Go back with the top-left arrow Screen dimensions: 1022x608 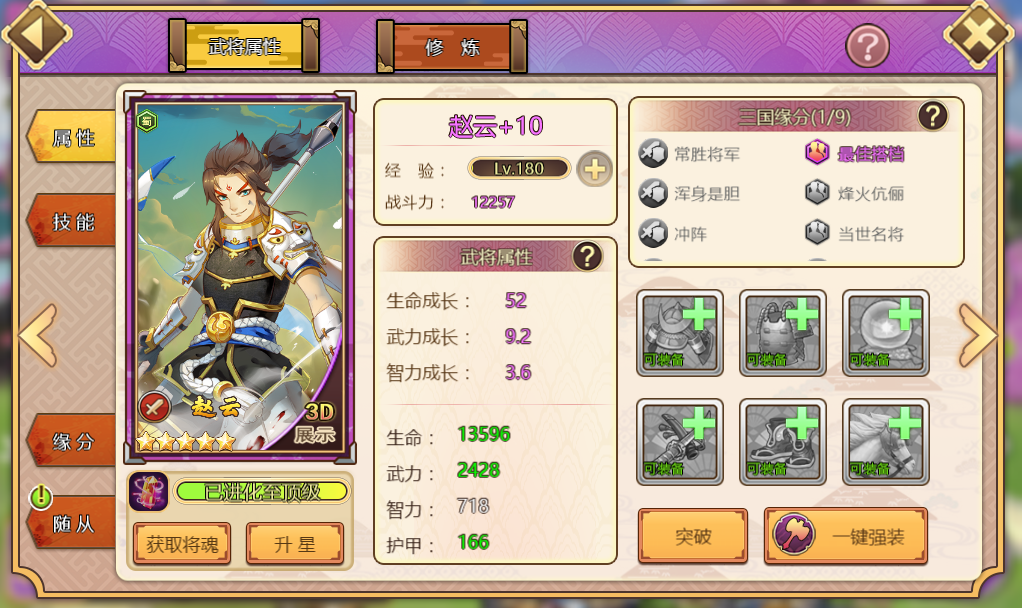click(36, 33)
